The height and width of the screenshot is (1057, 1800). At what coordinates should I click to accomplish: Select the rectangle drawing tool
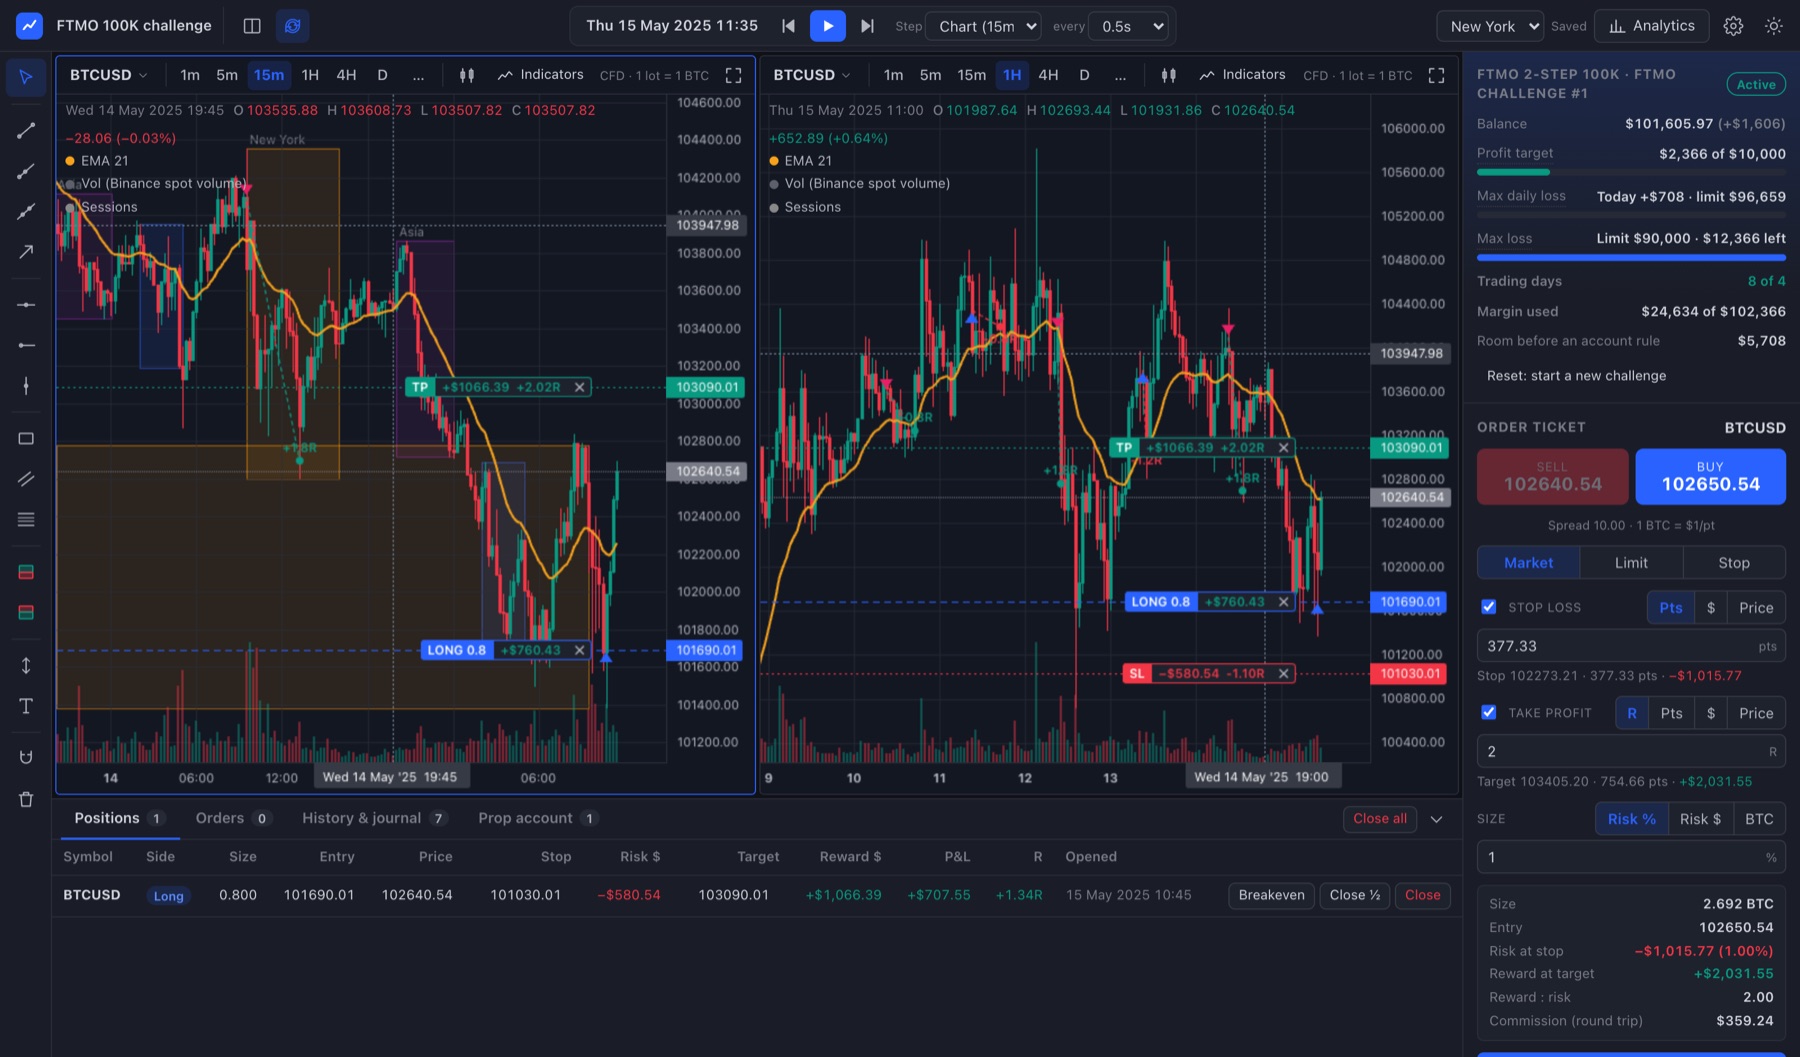(26, 439)
